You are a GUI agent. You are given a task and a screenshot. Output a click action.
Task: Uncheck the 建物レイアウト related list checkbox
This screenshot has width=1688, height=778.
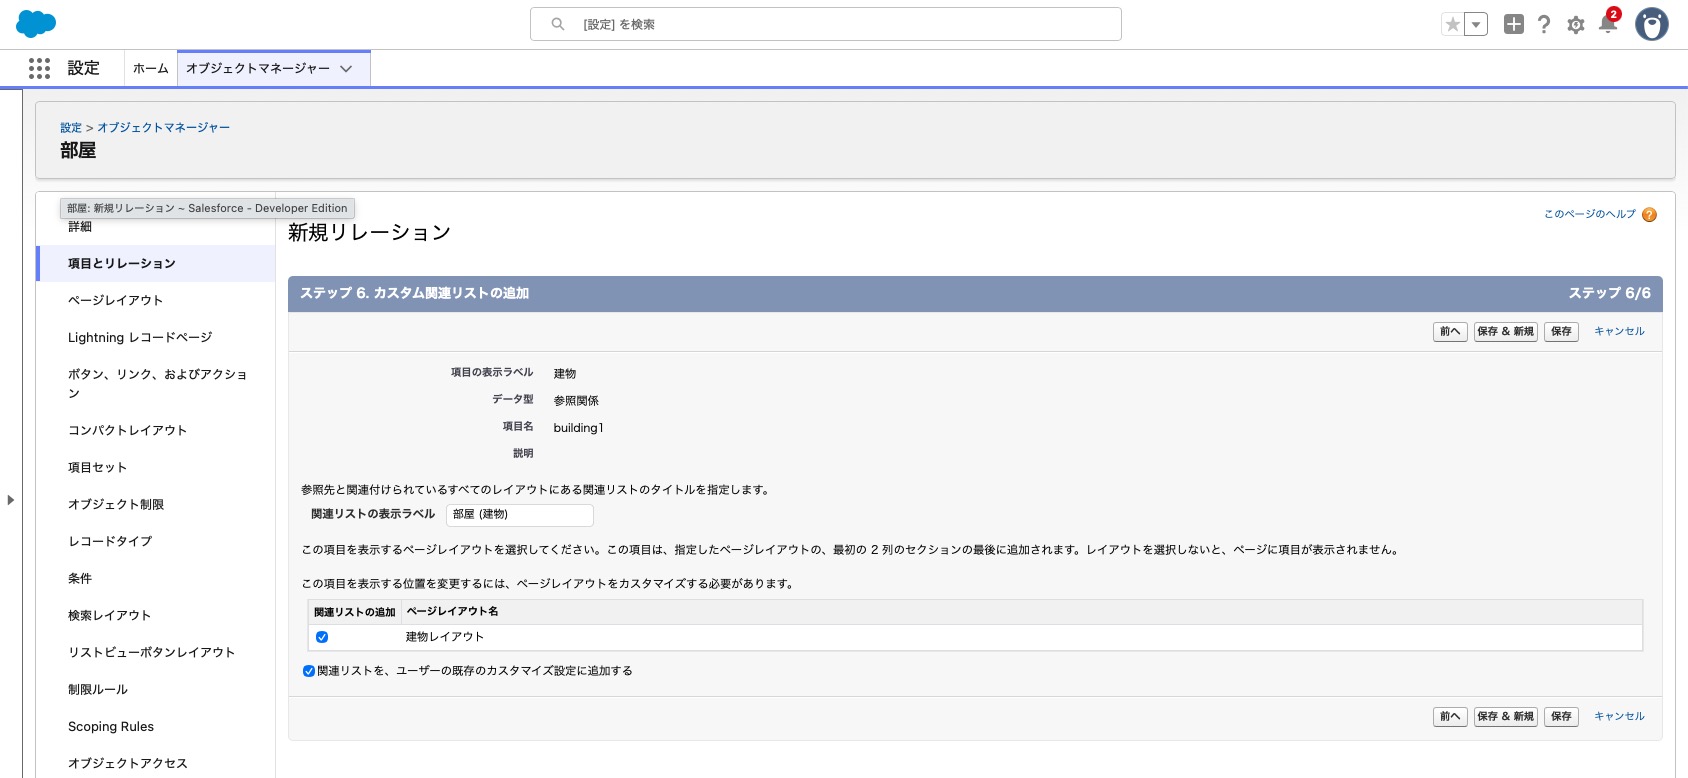(322, 637)
